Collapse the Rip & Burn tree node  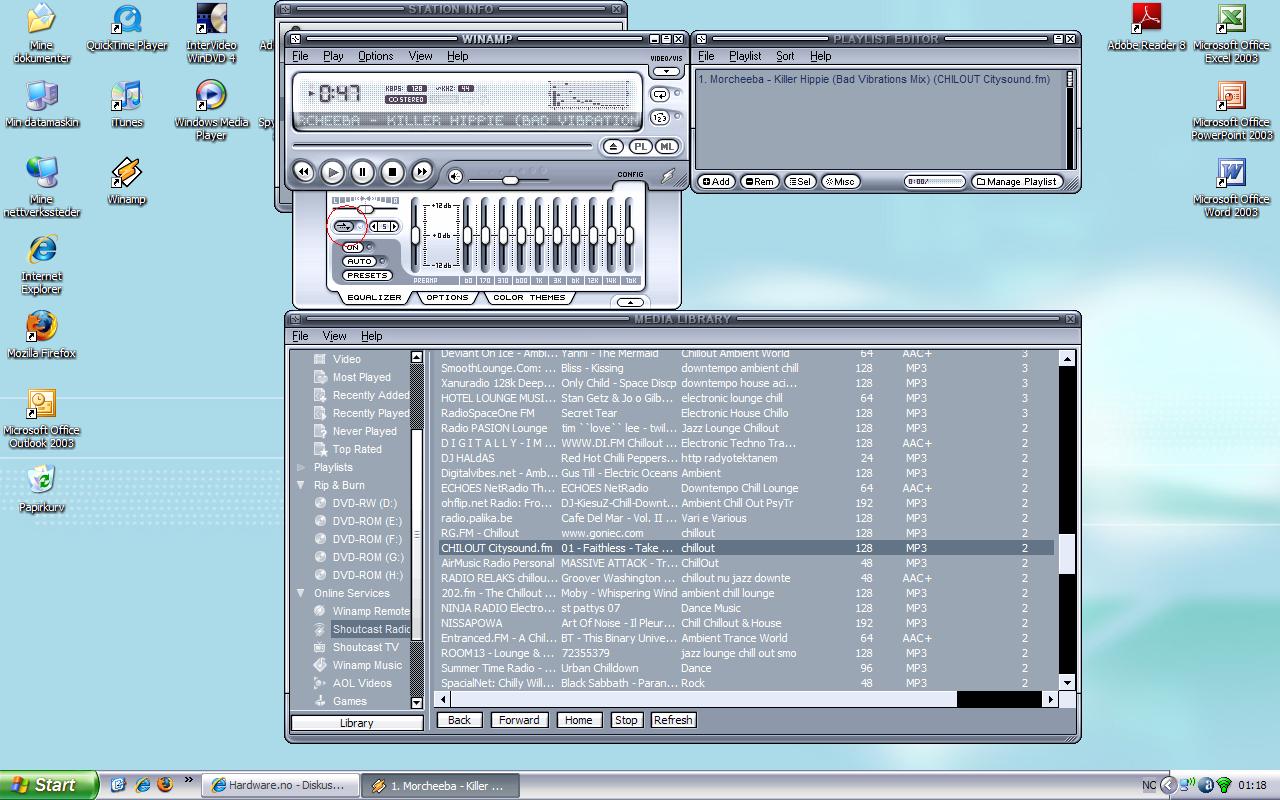point(301,485)
